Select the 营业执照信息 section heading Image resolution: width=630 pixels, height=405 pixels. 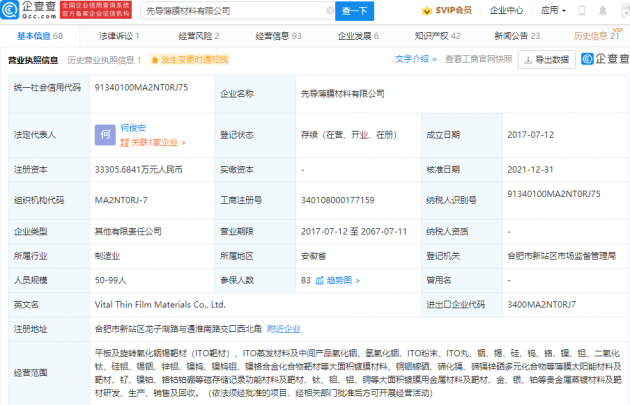(x=33, y=60)
